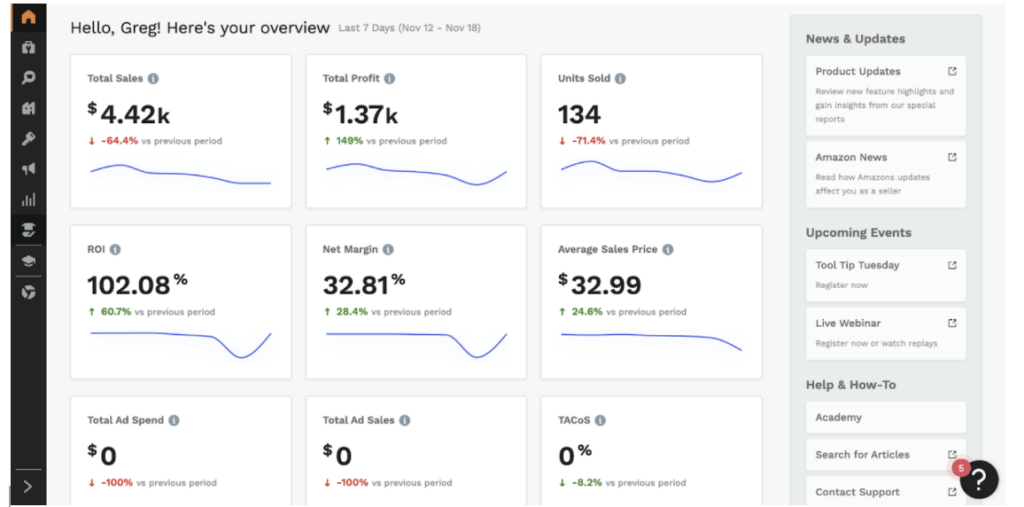1024x507 pixels.
Task: Click the red notification badge showing 5
Action: coord(961,468)
